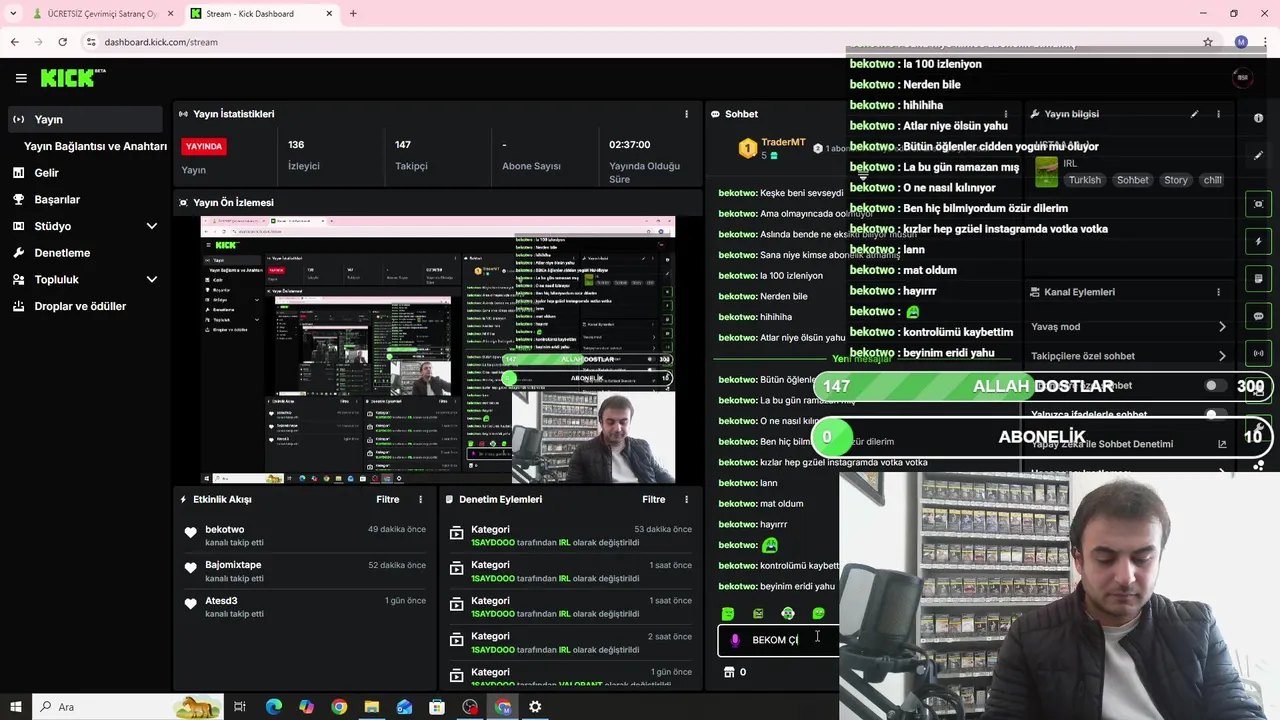The width and height of the screenshot is (1280, 720).
Task: Click the chat bubble icon in right rail
Action: click(x=1258, y=316)
